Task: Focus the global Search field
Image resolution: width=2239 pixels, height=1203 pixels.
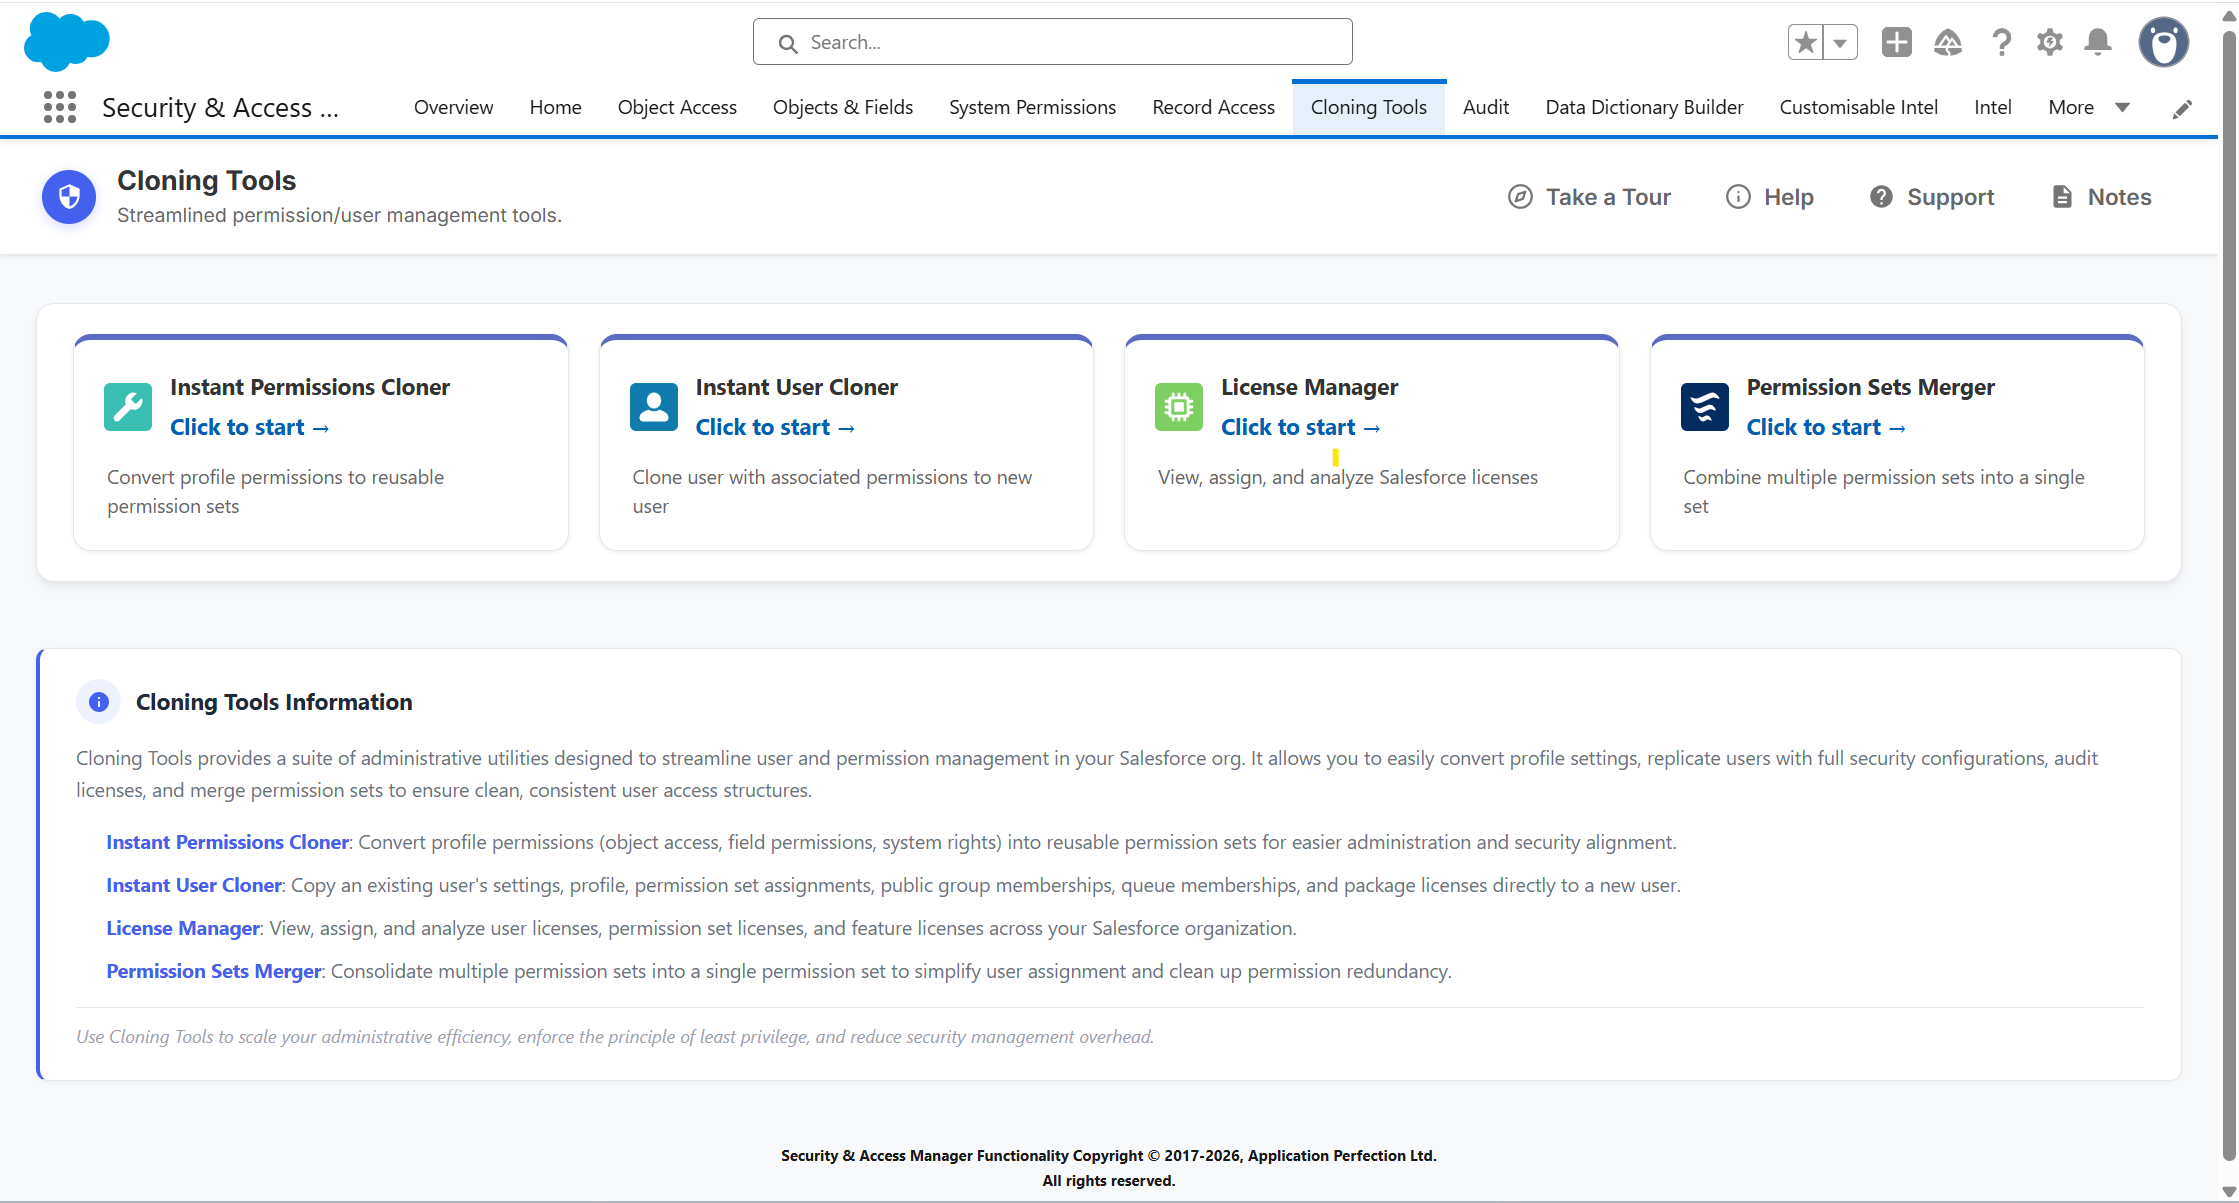Action: [1052, 42]
